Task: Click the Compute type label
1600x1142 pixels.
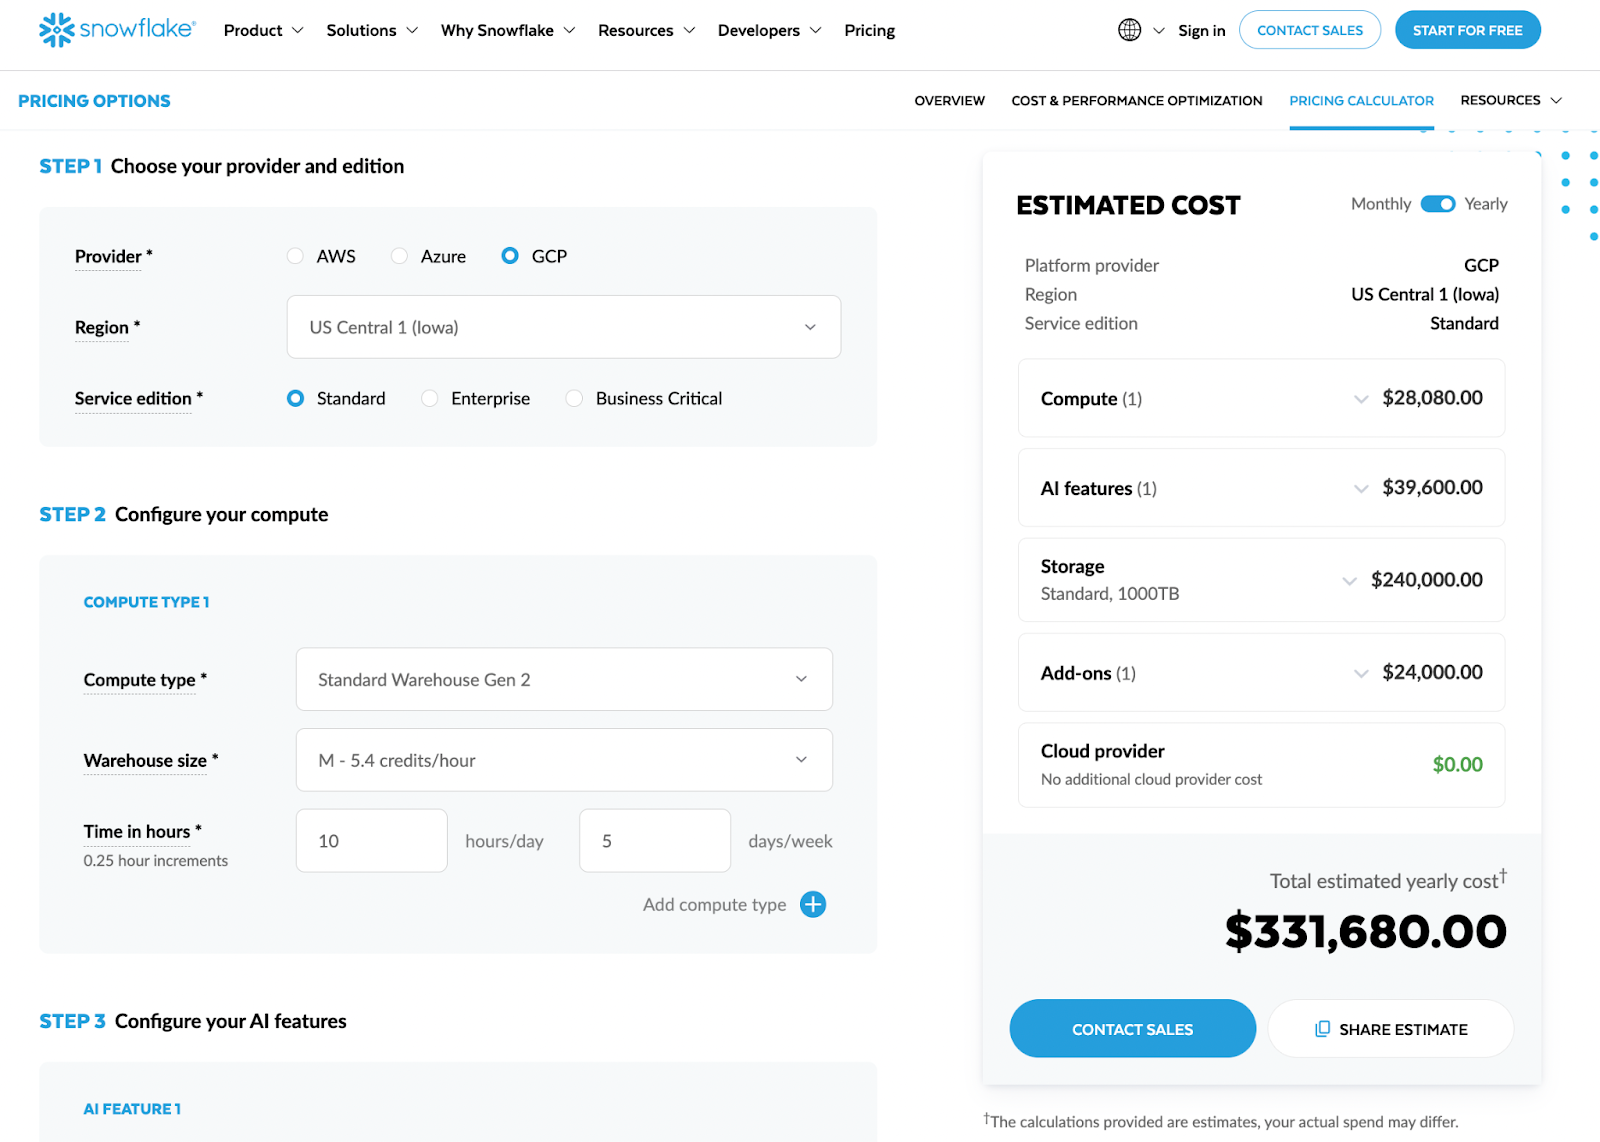Action: (145, 679)
